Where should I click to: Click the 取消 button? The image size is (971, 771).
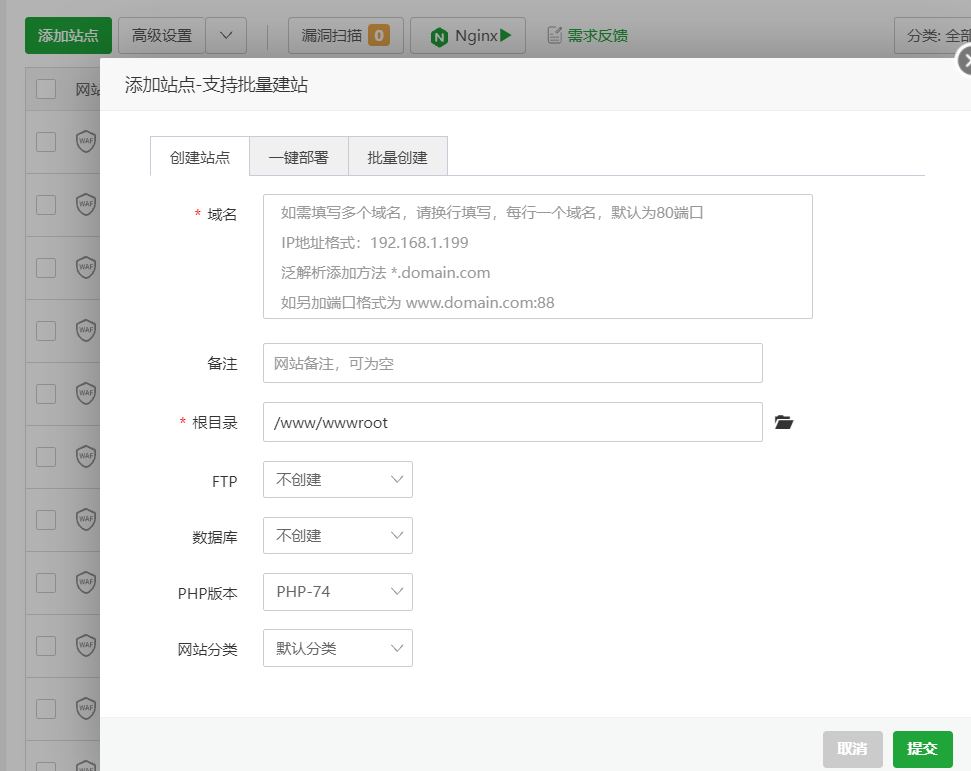852,749
